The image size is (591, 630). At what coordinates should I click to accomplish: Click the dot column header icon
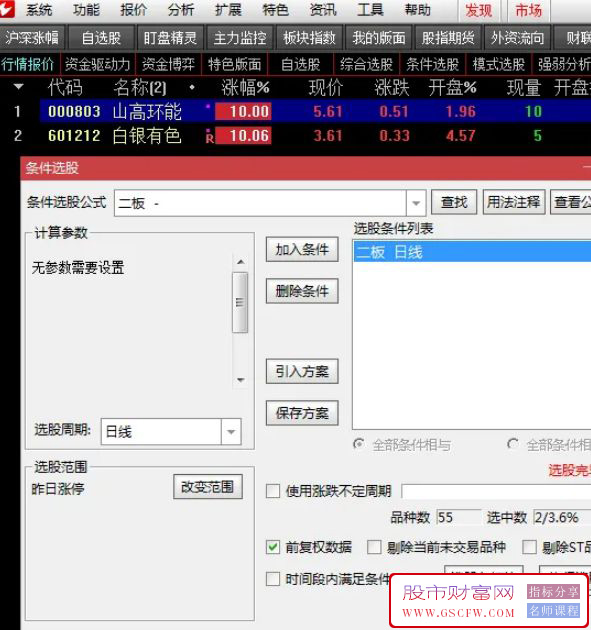[192, 87]
